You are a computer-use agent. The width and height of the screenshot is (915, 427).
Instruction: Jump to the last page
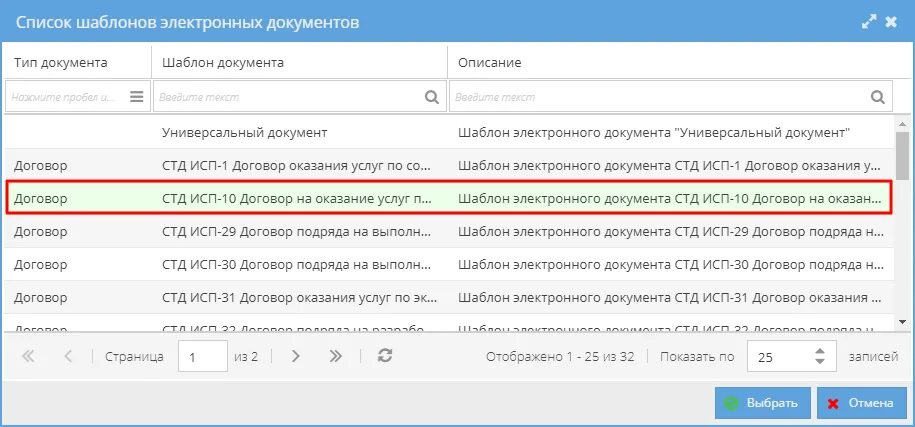coord(336,356)
